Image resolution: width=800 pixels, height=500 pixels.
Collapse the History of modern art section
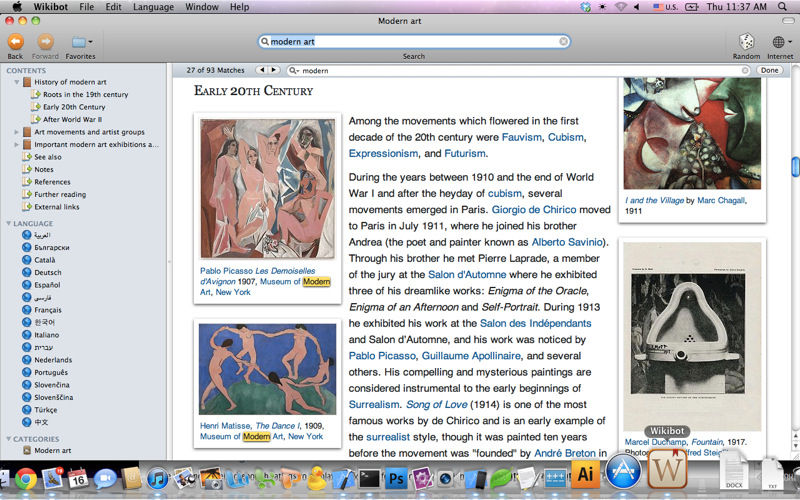coord(16,82)
